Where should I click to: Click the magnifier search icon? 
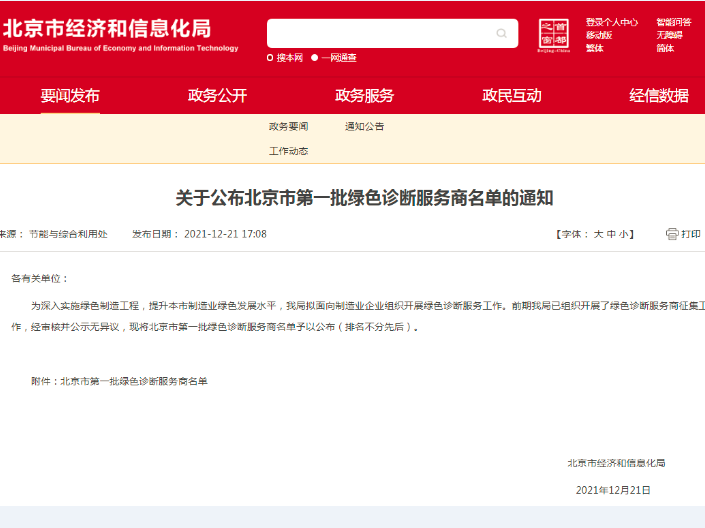point(502,34)
